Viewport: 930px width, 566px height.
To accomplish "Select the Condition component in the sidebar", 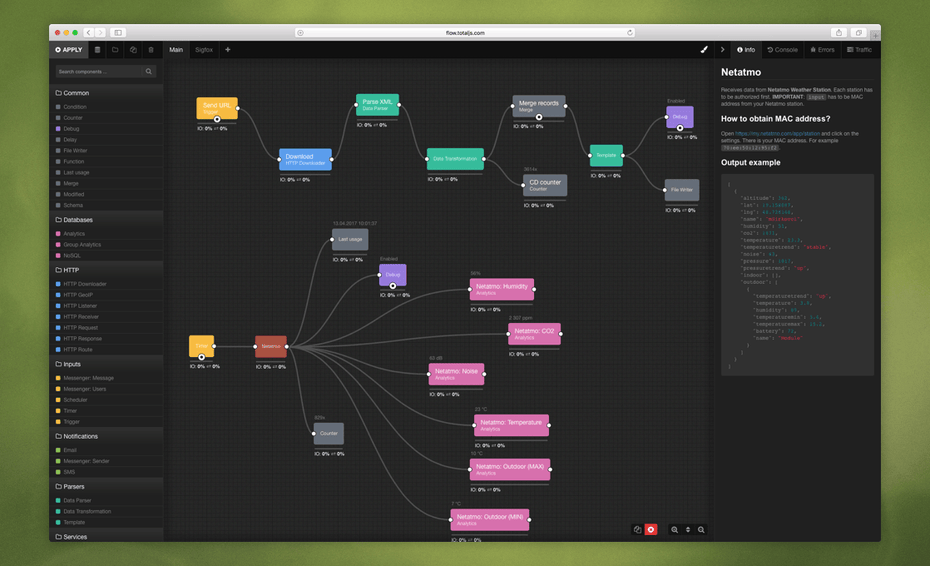I will (106, 107).
